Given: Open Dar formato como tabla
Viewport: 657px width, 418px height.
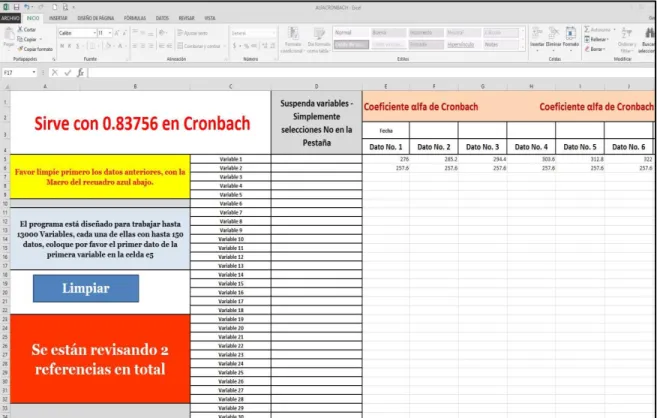Looking at the screenshot, I should point(319,40).
